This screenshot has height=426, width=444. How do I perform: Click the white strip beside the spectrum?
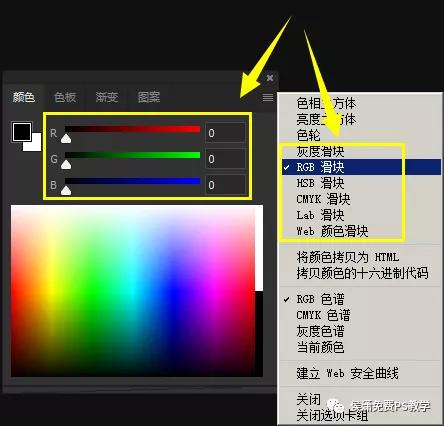[x=259, y=248]
